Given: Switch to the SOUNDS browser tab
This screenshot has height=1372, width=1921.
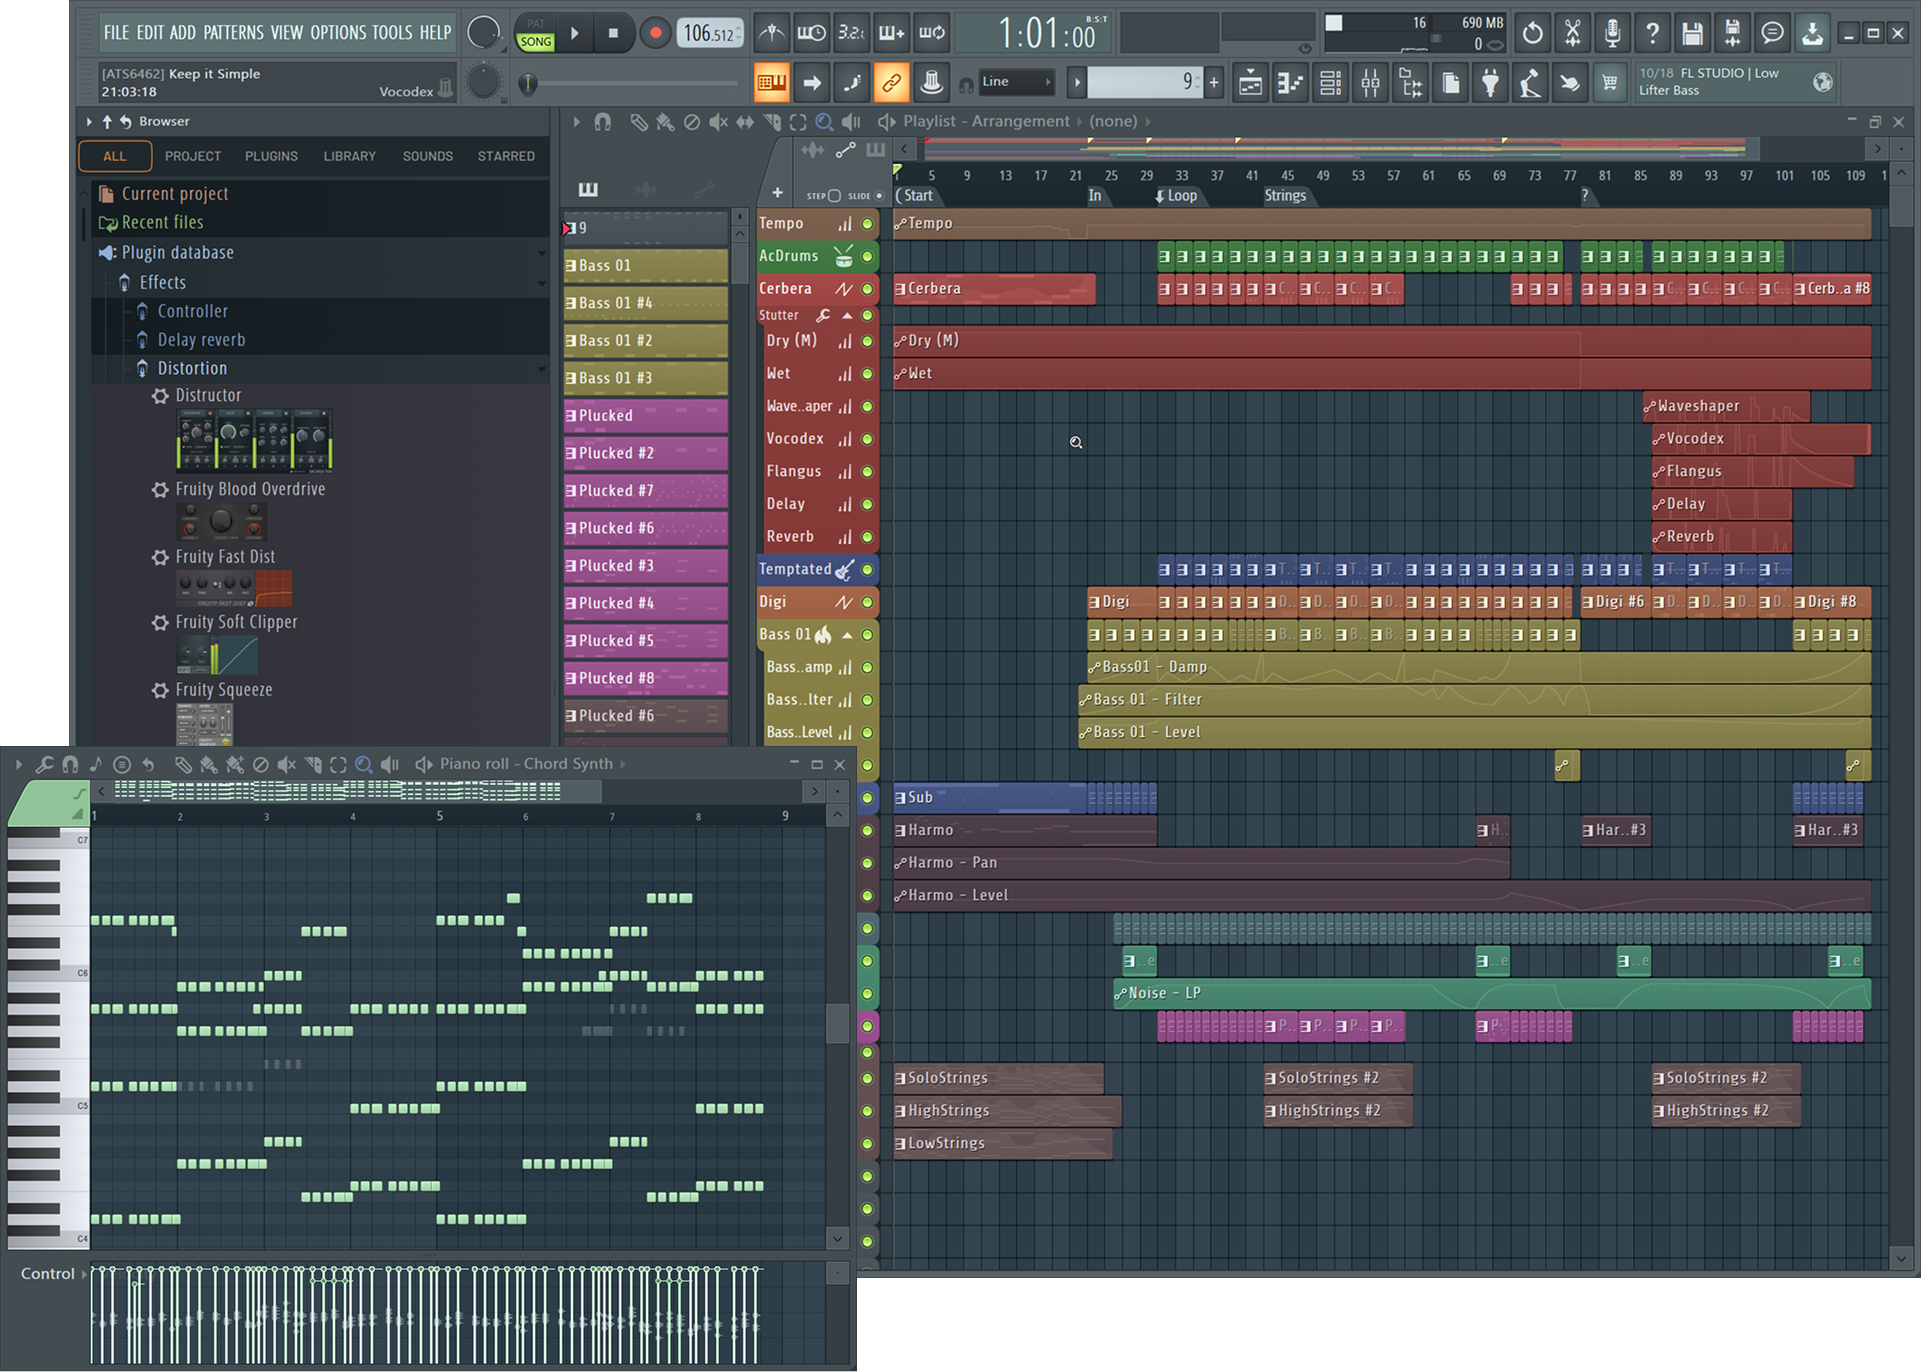Looking at the screenshot, I should (428, 157).
